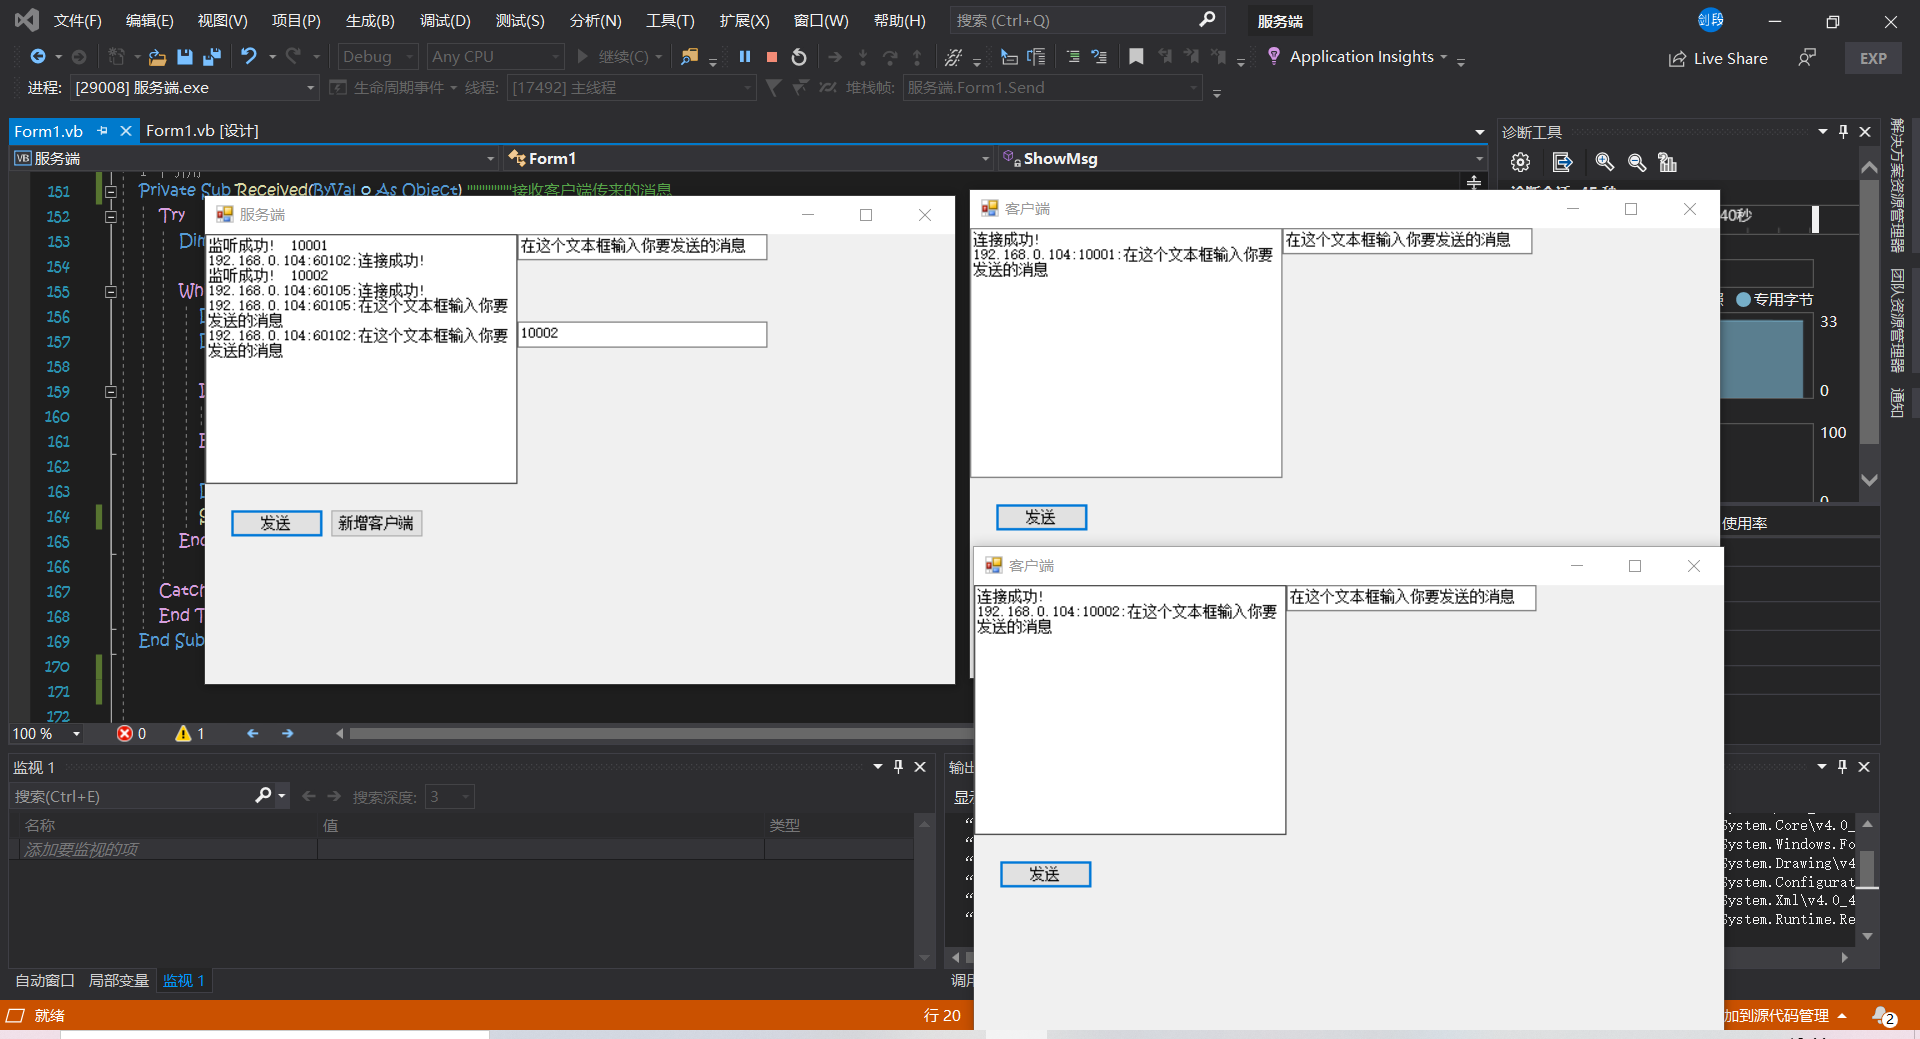The width and height of the screenshot is (1920, 1039).
Task: Select the zoom-in magnifier in diagnostics panel
Action: 1604,162
